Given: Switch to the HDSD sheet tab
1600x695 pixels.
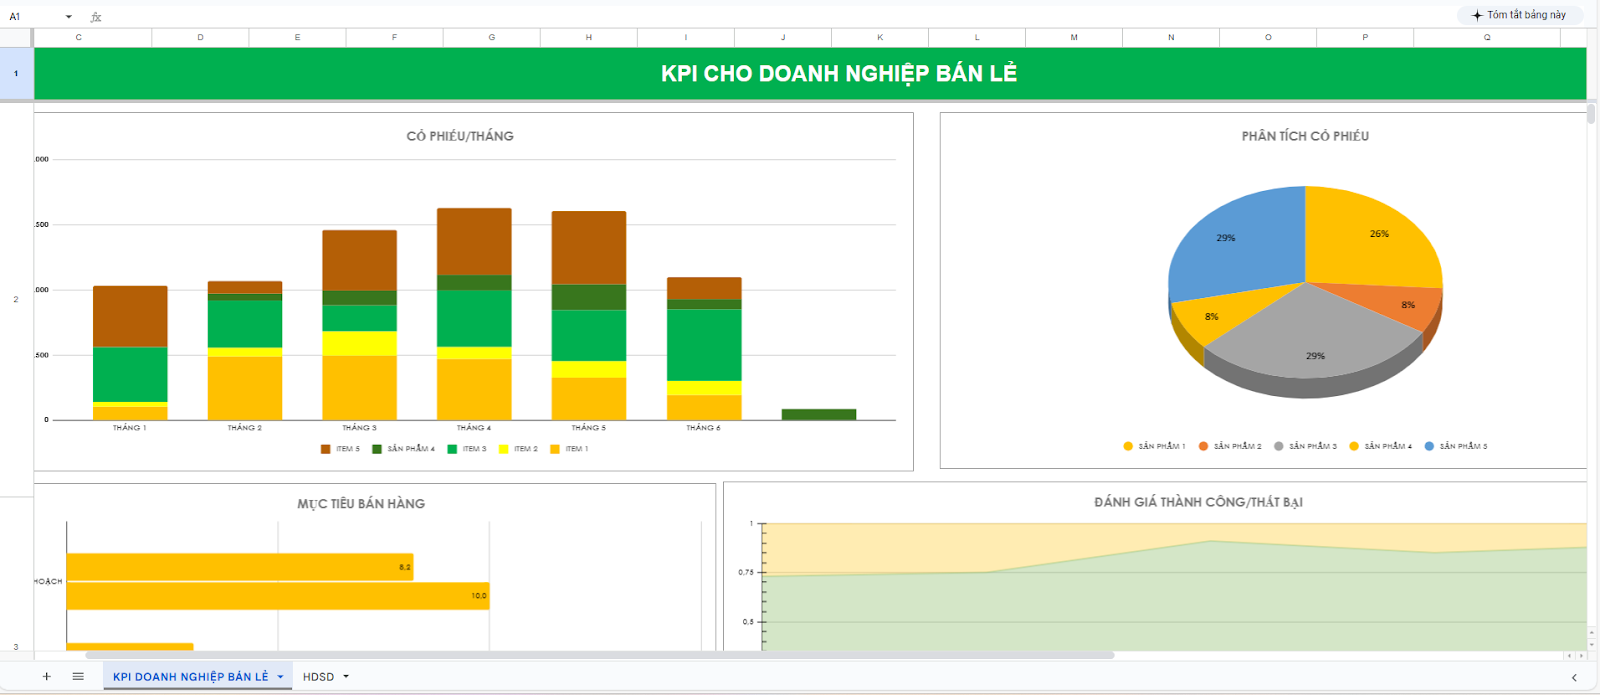Looking at the screenshot, I should pyautogui.click(x=318, y=677).
